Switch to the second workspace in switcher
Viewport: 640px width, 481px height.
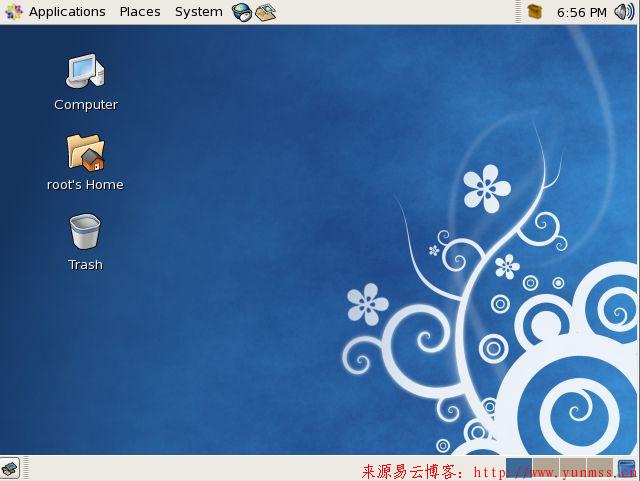click(546, 468)
